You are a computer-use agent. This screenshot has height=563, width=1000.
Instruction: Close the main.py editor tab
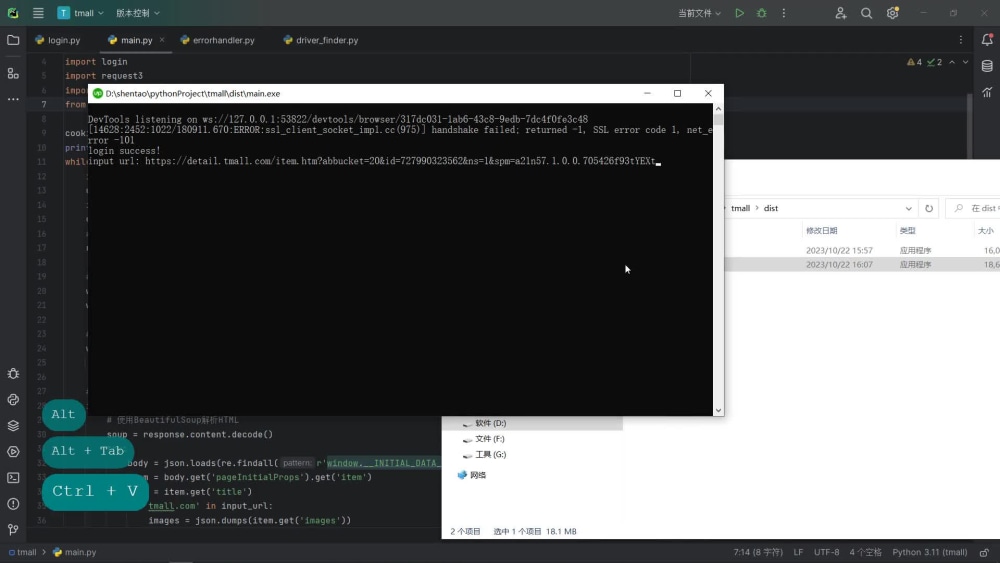(x=162, y=40)
